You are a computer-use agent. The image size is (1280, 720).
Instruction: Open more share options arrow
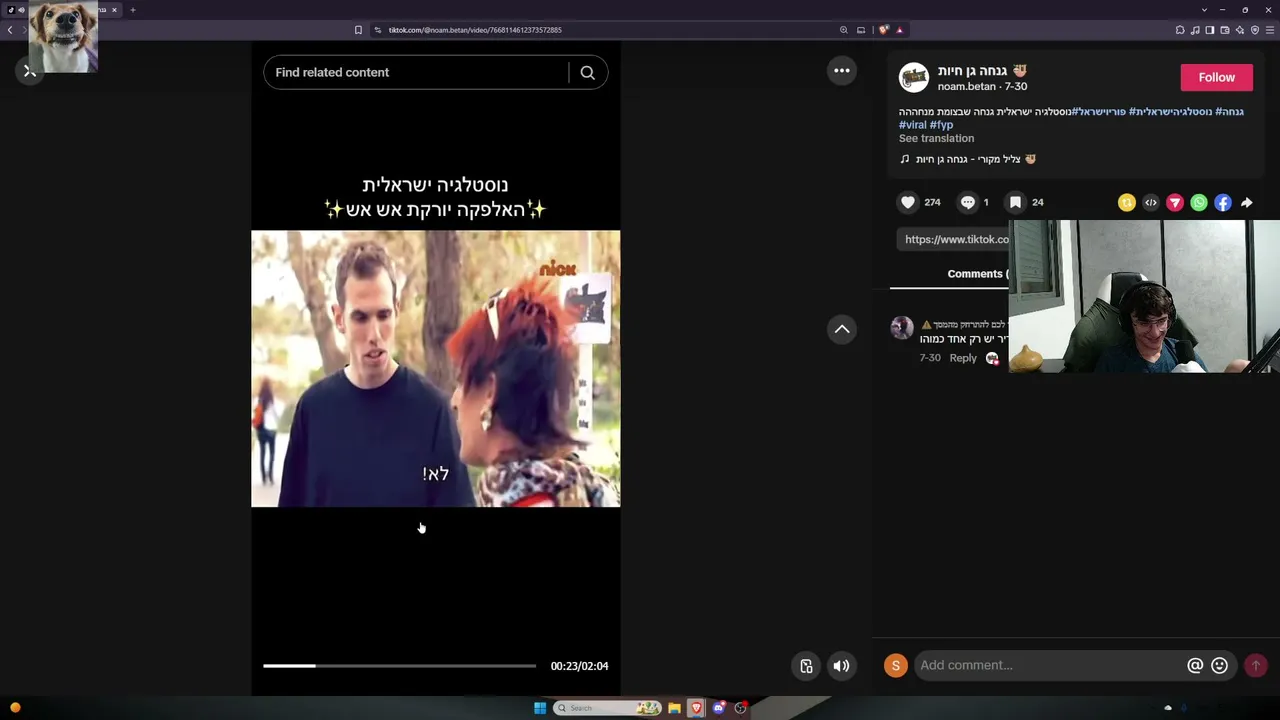tap(1247, 203)
